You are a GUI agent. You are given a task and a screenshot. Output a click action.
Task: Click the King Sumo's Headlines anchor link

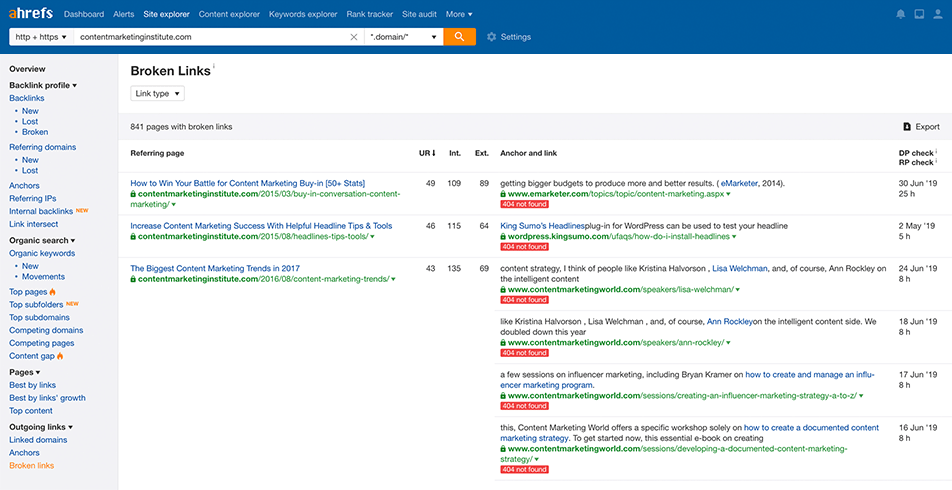click(x=542, y=226)
